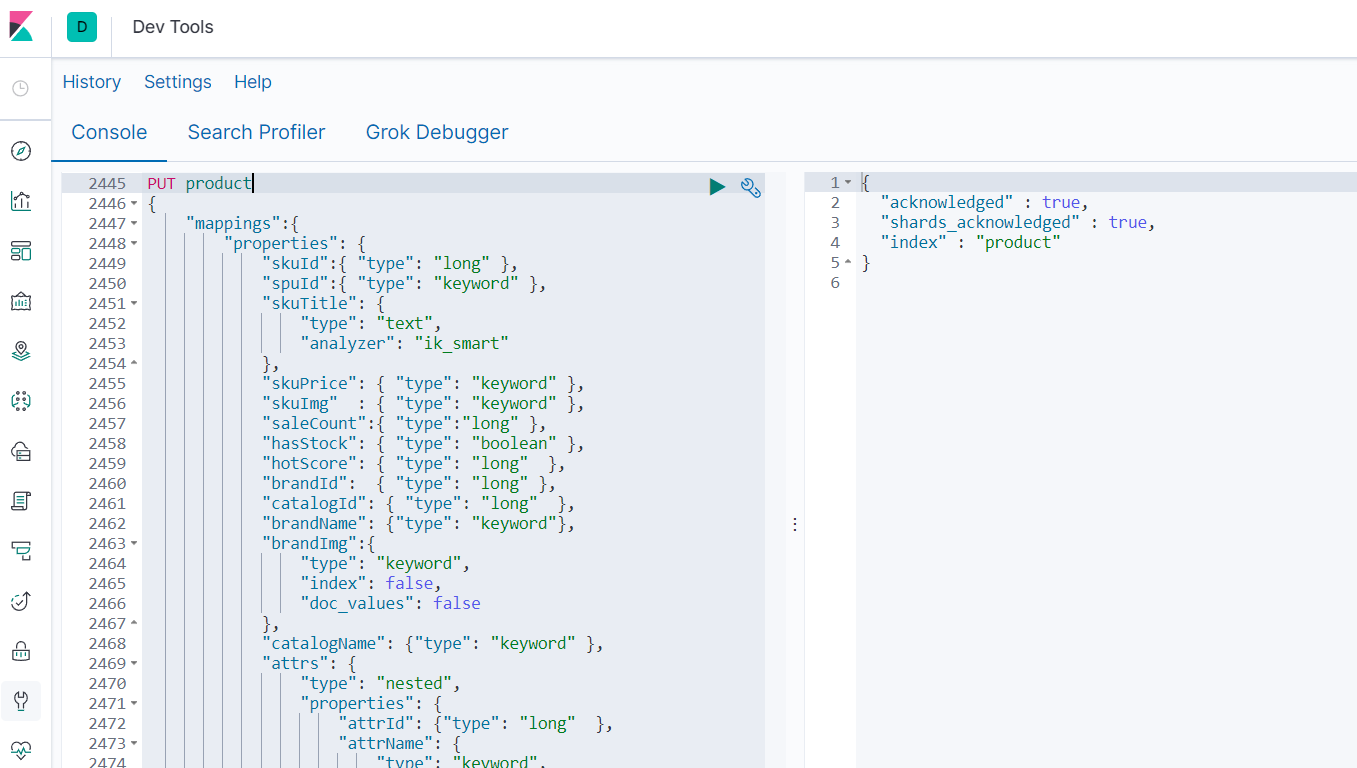Show recently viewed clock icon
1357x768 pixels.
(21, 89)
